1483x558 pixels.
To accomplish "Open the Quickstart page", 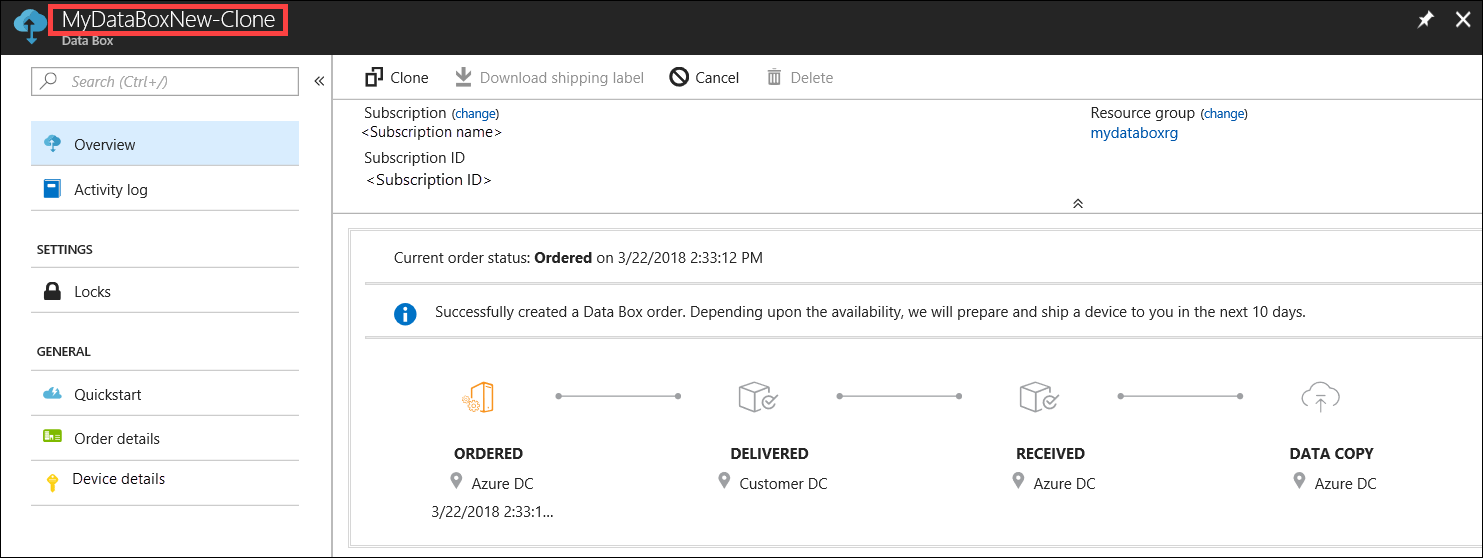I will (x=165, y=394).
